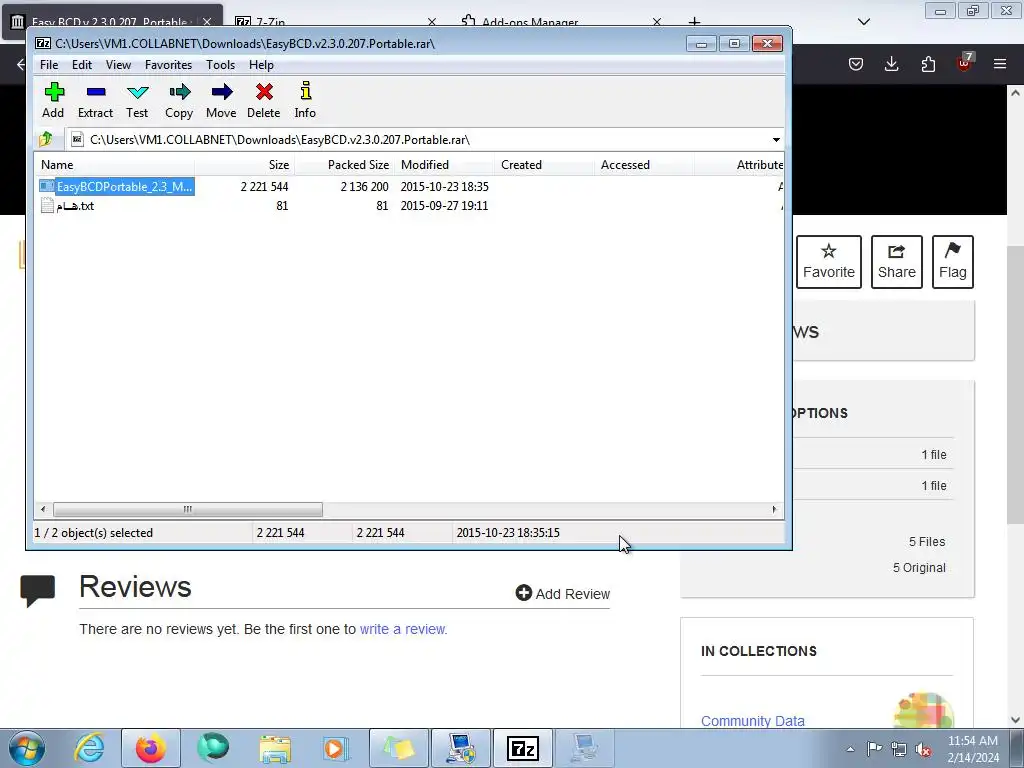This screenshot has width=1024, height=768.
Task: Select the Copy toolbar icon
Action: pyautogui.click(x=179, y=100)
